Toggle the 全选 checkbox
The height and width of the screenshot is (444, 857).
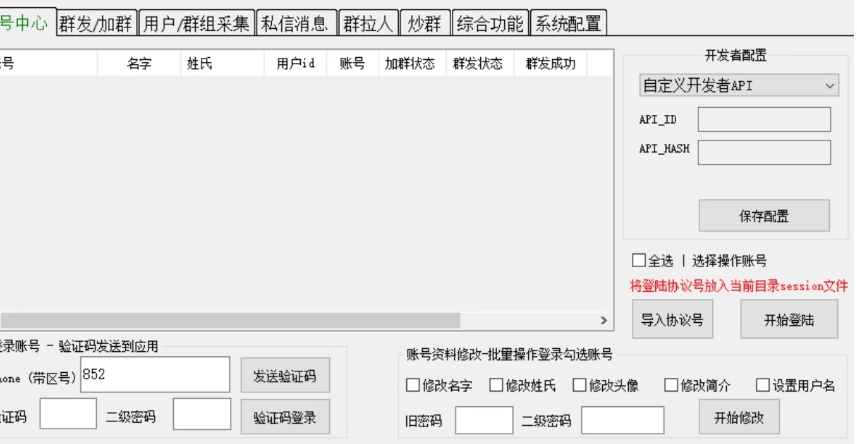(638, 261)
